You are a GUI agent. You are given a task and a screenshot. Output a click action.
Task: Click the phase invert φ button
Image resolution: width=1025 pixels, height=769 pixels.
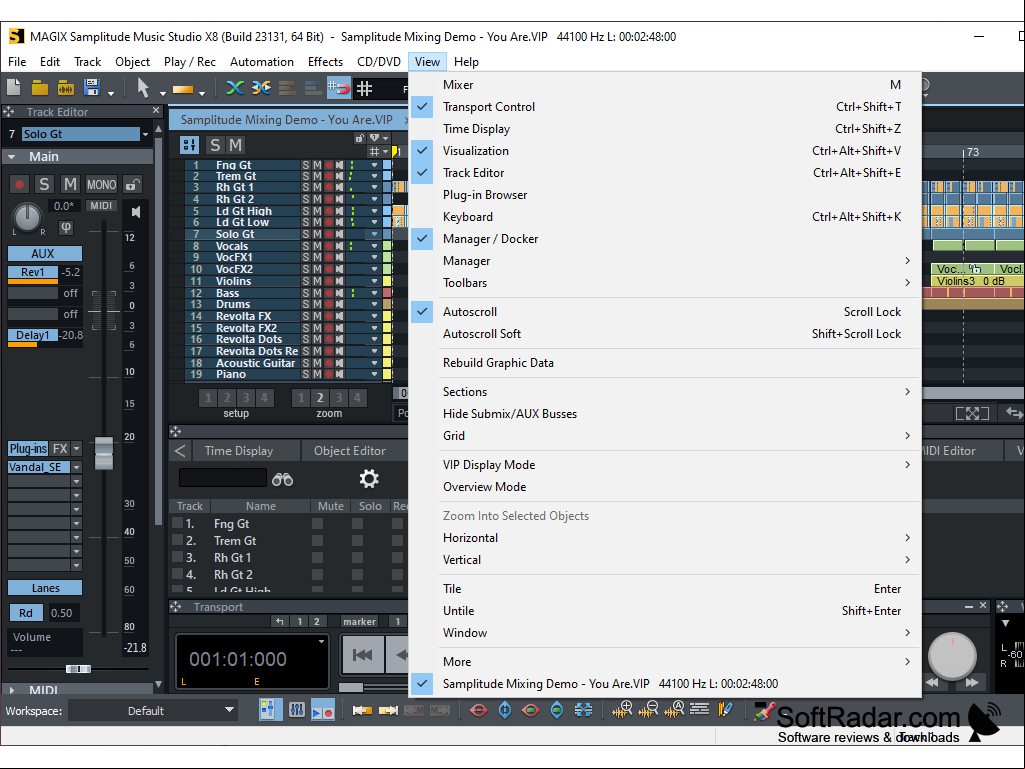(x=66, y=228)
